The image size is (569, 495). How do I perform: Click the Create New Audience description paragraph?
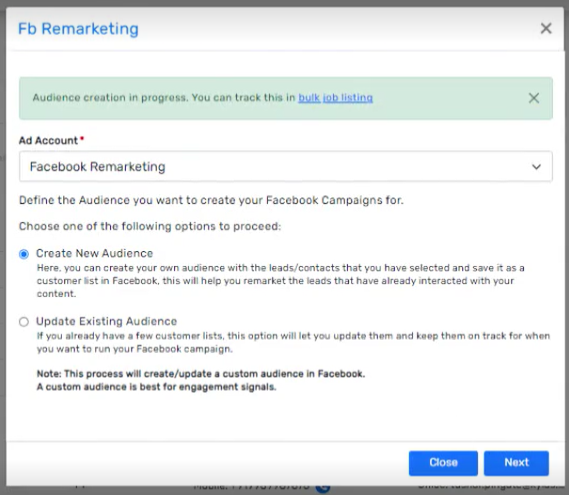coord(281,281)
